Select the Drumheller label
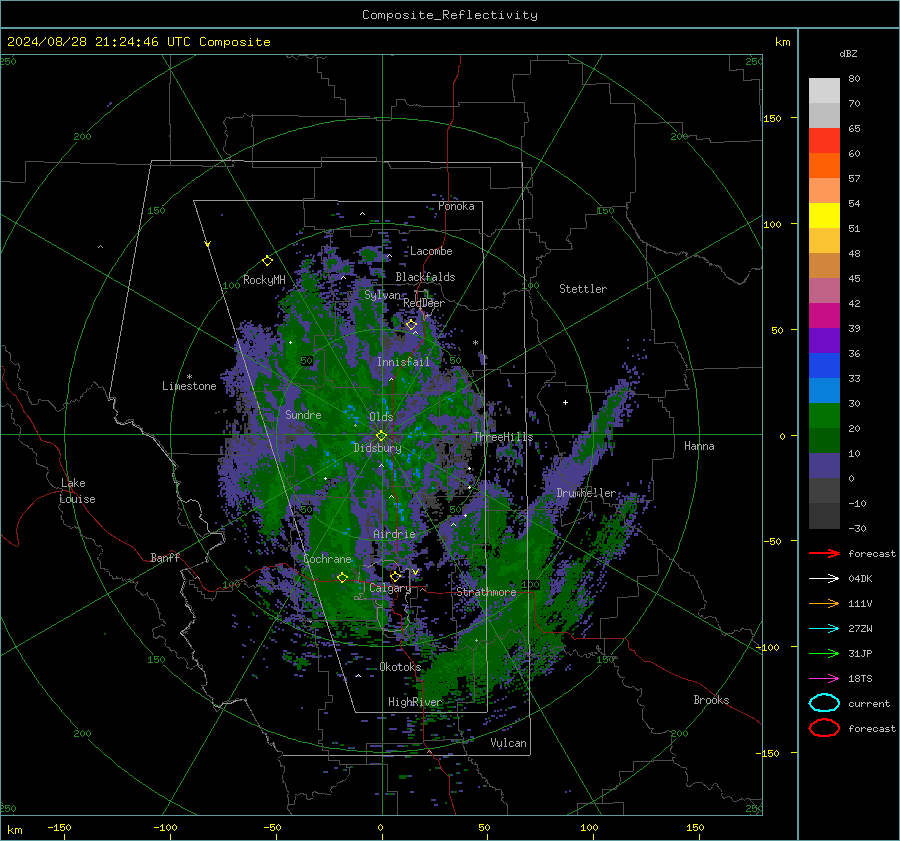Screen dimensions: 900x841 [586, 493]
